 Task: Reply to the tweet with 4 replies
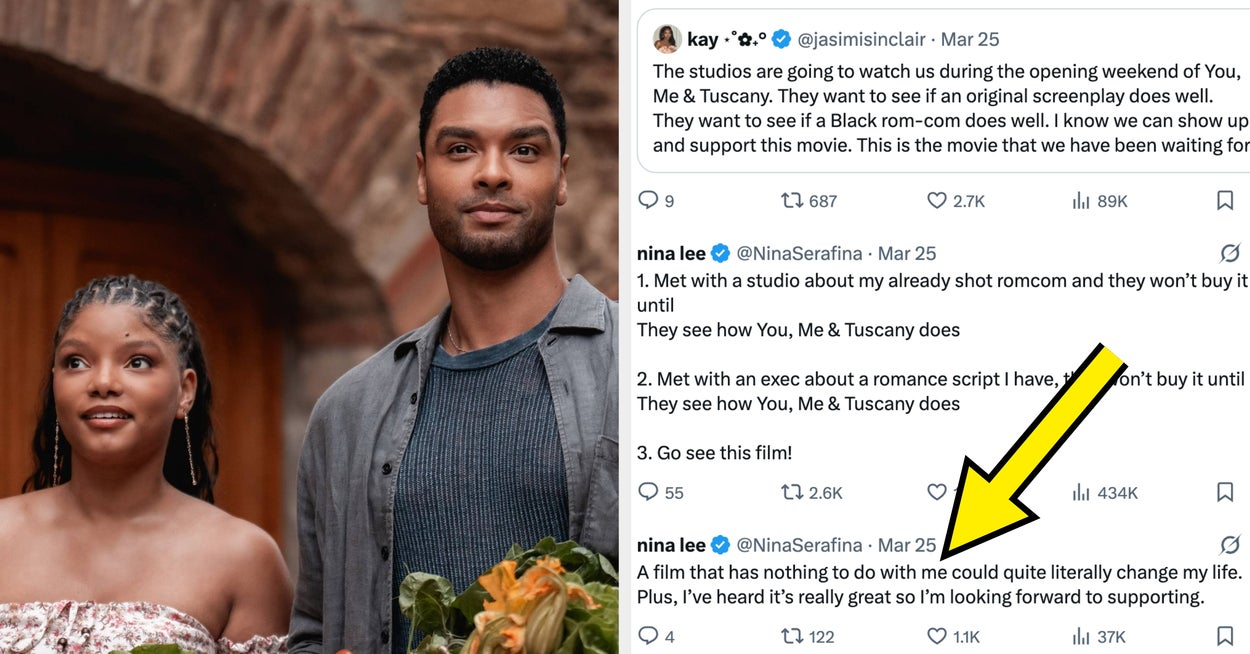tap(649, 636)
